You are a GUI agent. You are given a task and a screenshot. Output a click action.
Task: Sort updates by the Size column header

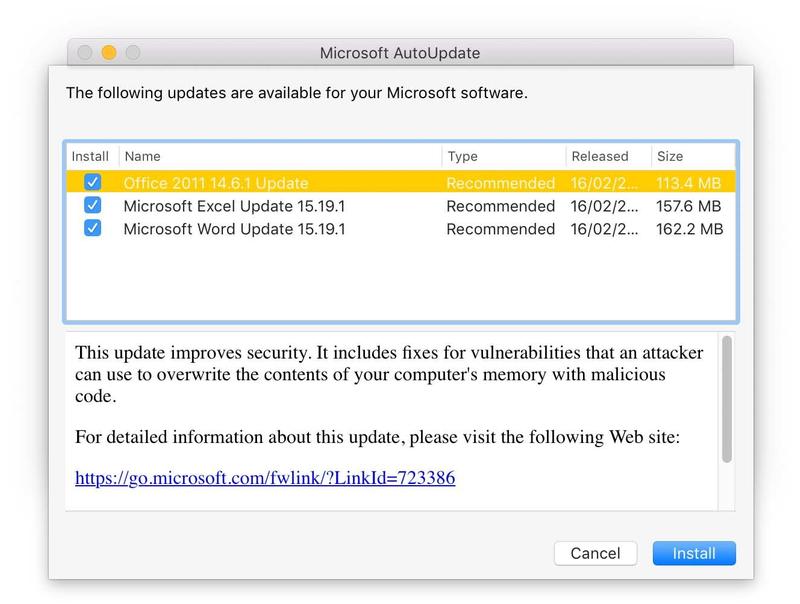(693, 156)
